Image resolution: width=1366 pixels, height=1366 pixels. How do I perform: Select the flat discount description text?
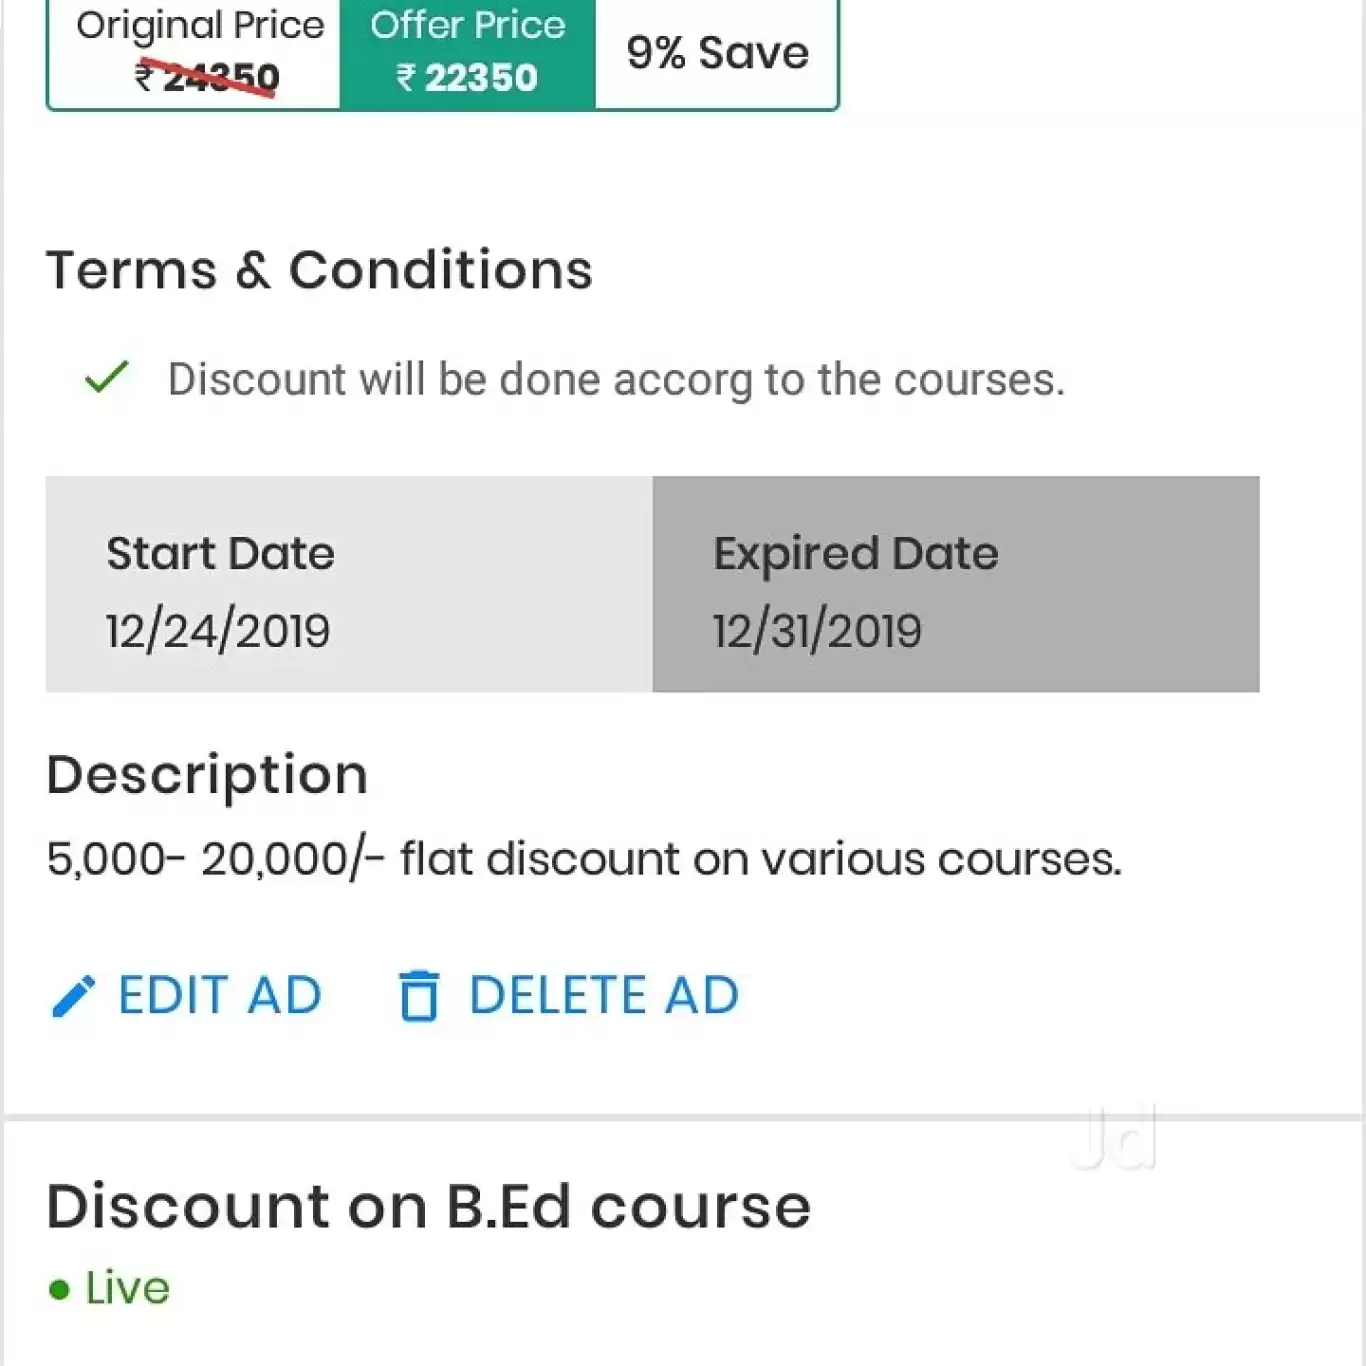[584, 859]
